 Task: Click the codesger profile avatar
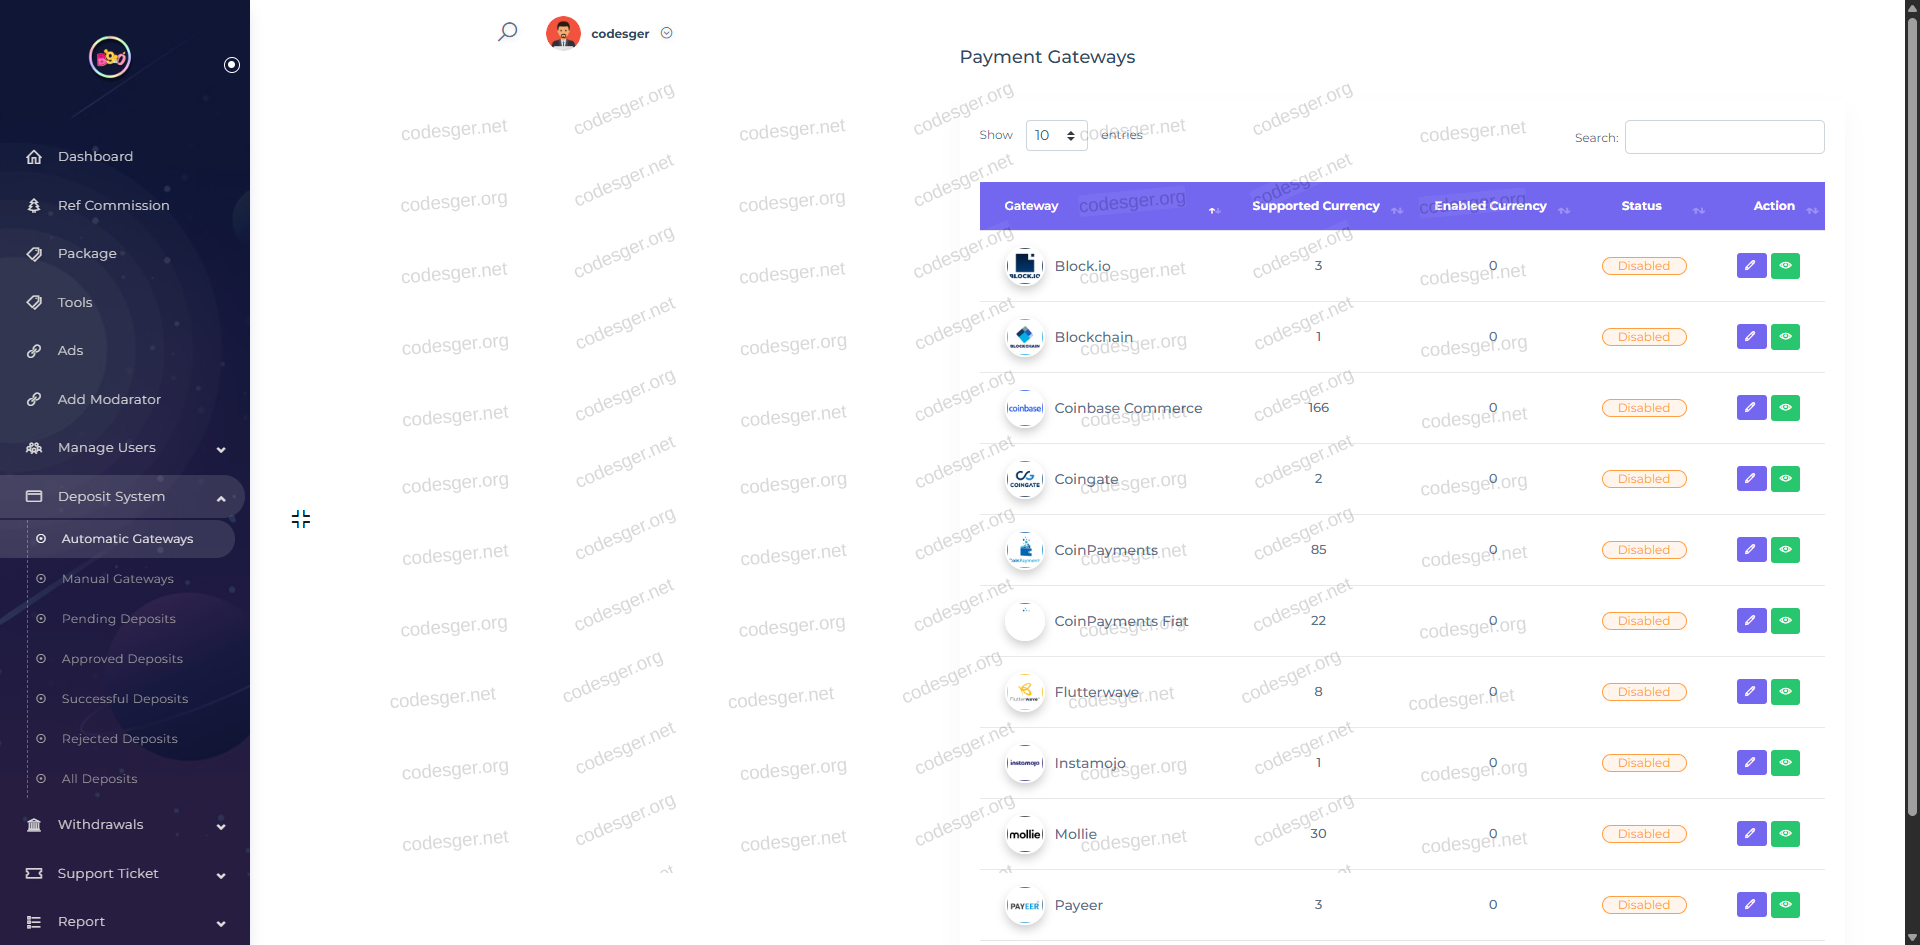click(563, 33)
